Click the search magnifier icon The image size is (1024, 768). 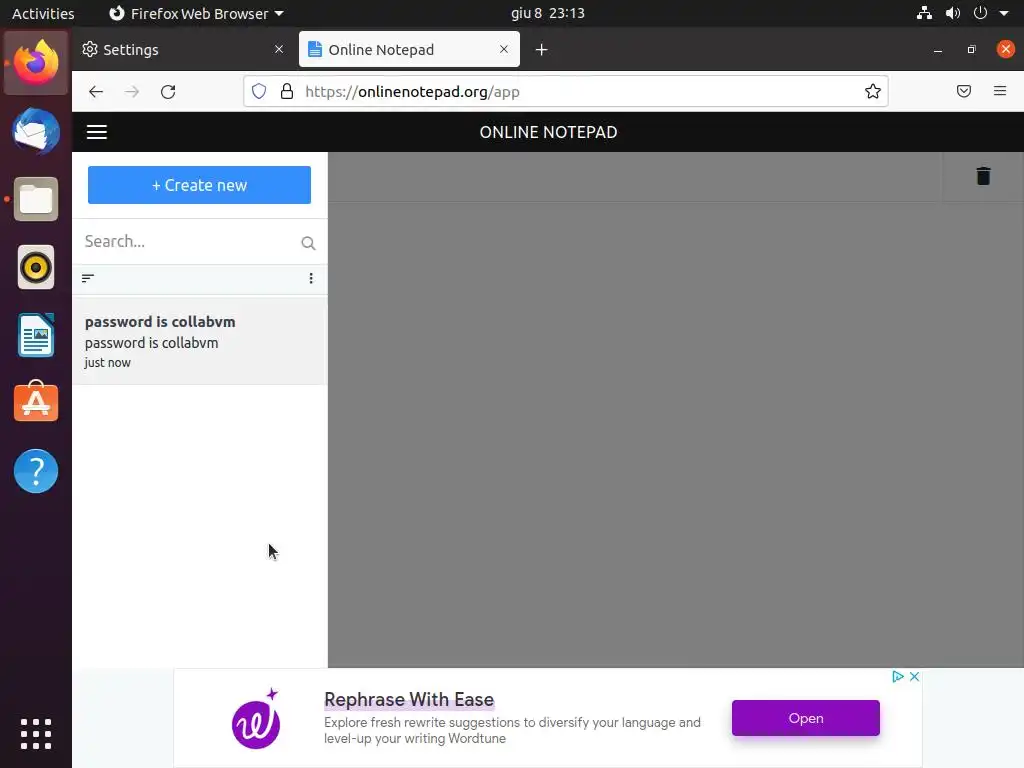click(x=308, y=243)
